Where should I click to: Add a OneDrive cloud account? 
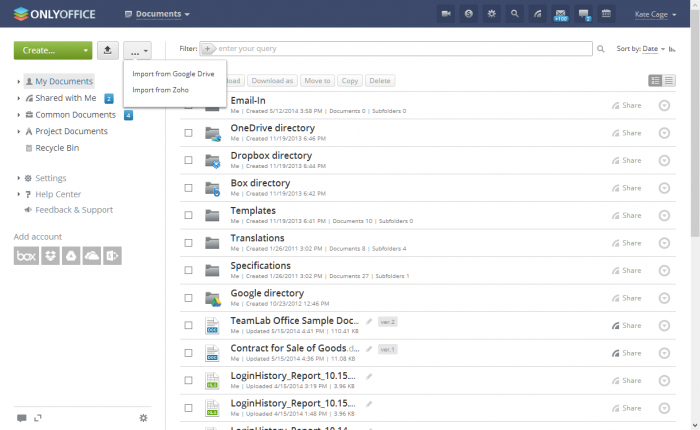(92, 256)
